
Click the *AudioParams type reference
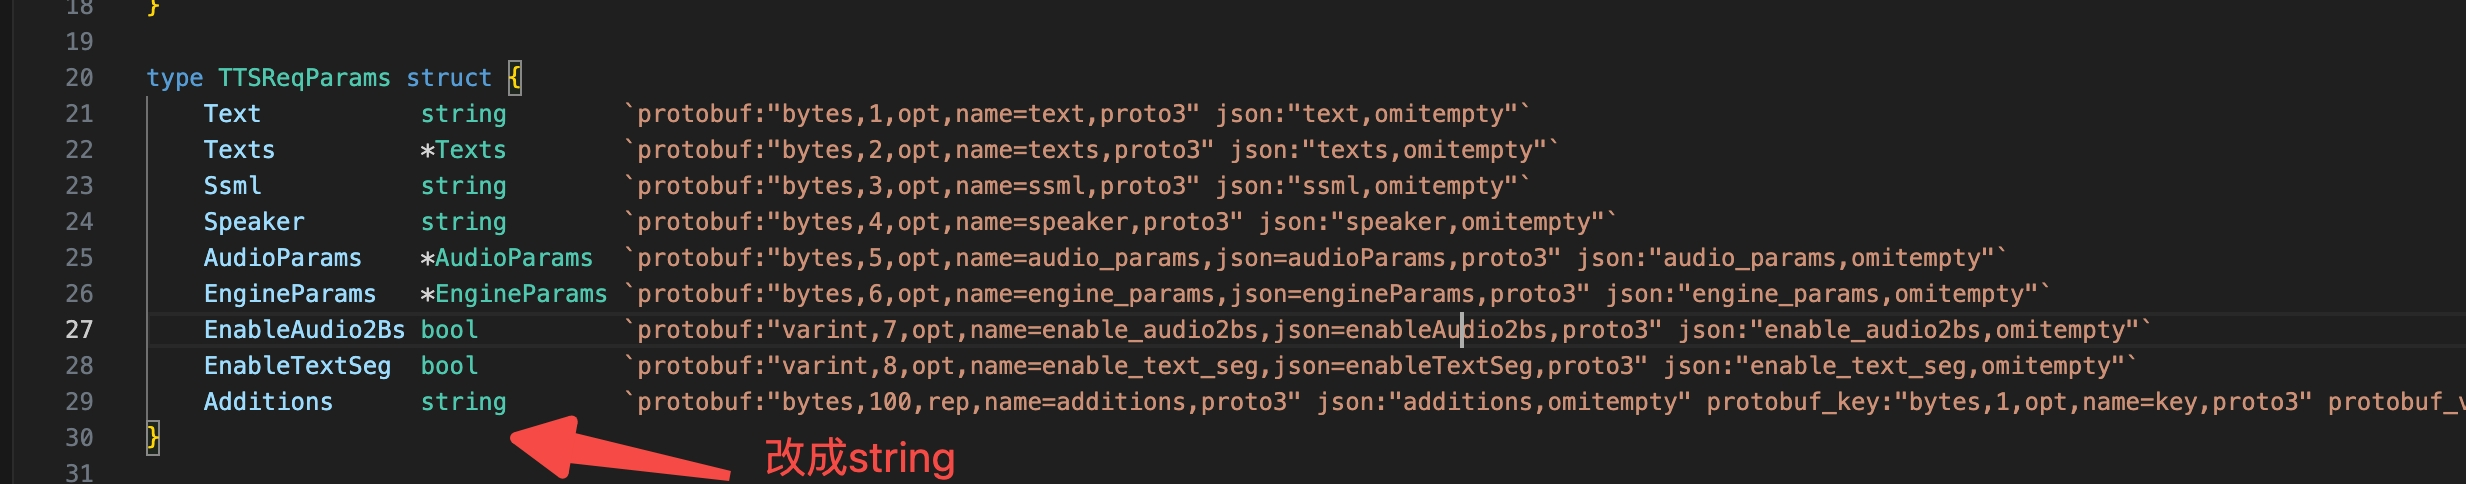coord(506,258)
